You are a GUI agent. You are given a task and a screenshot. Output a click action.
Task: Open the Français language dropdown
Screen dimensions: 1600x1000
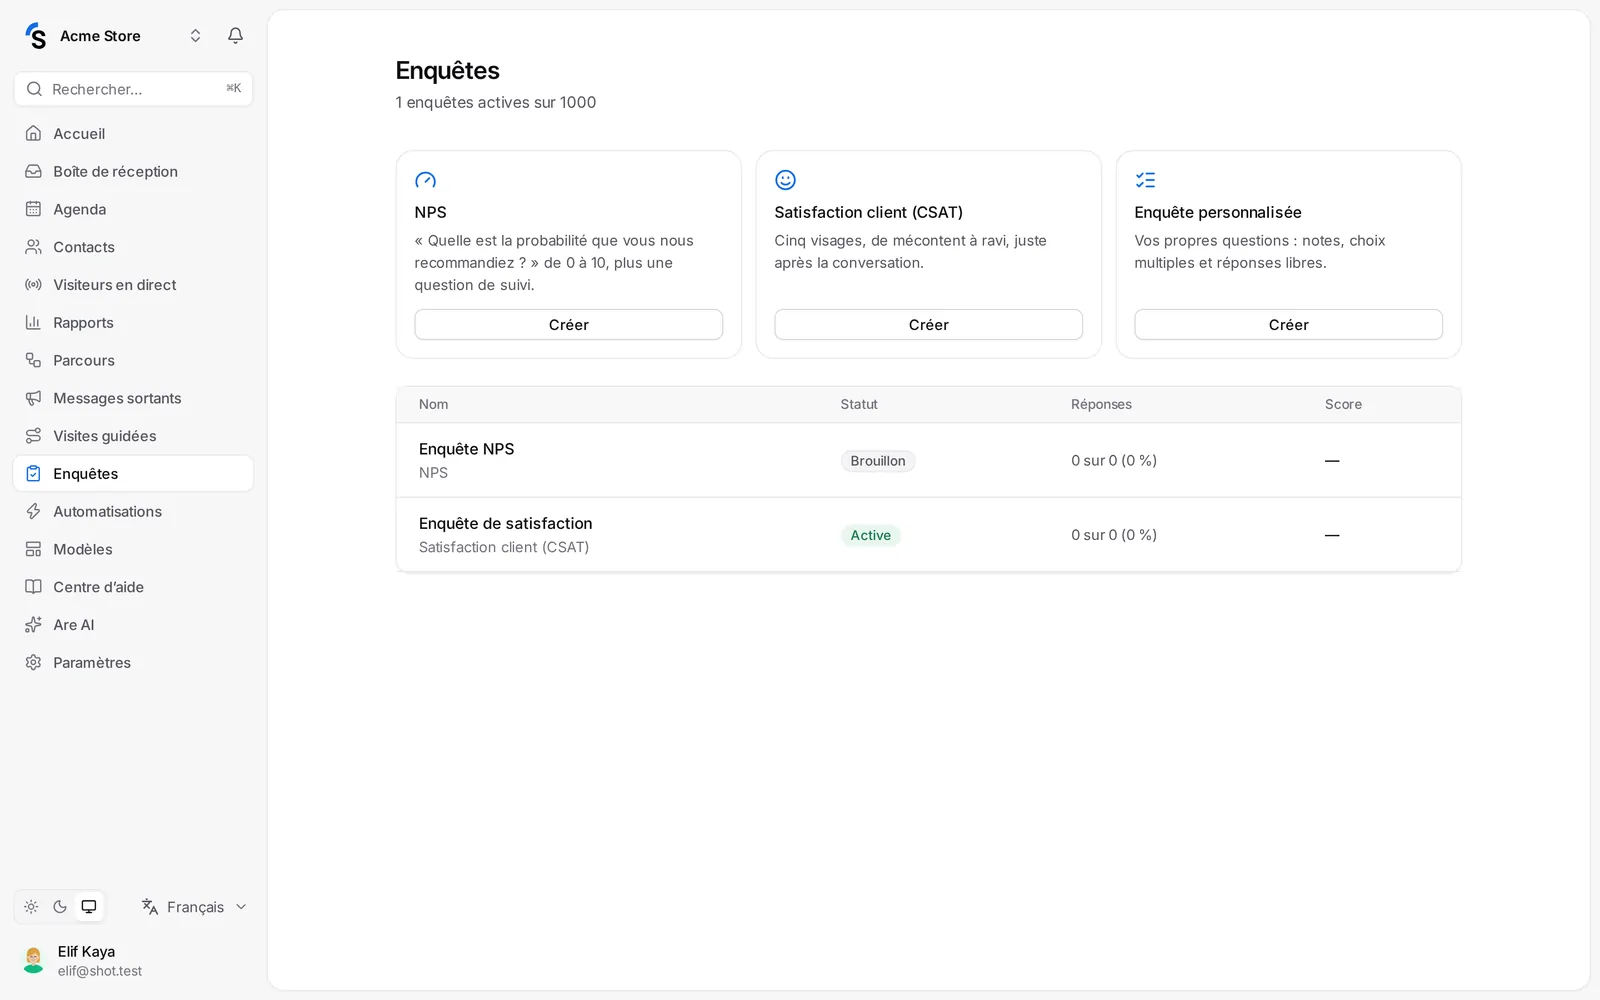pos(194,907)
